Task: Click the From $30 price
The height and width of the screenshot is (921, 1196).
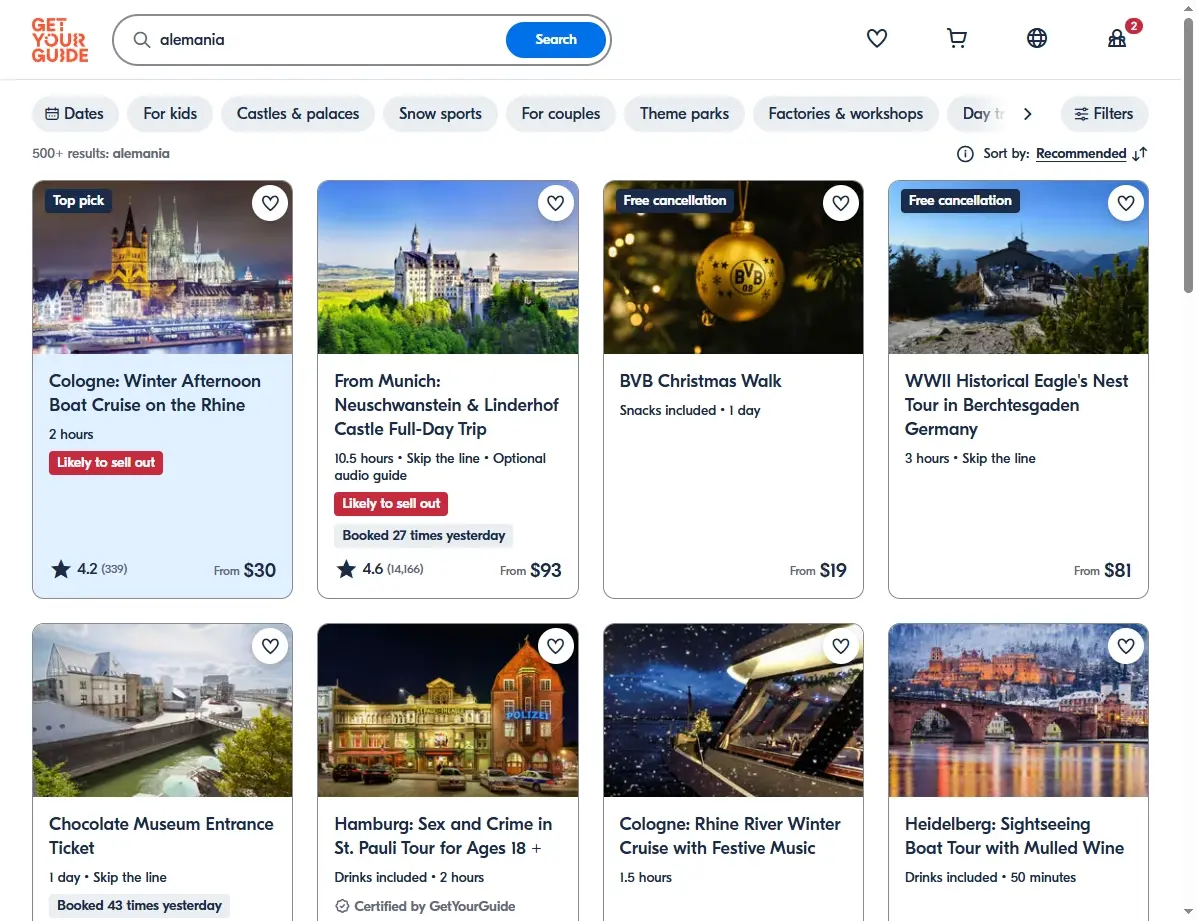Action: point(245,570)
